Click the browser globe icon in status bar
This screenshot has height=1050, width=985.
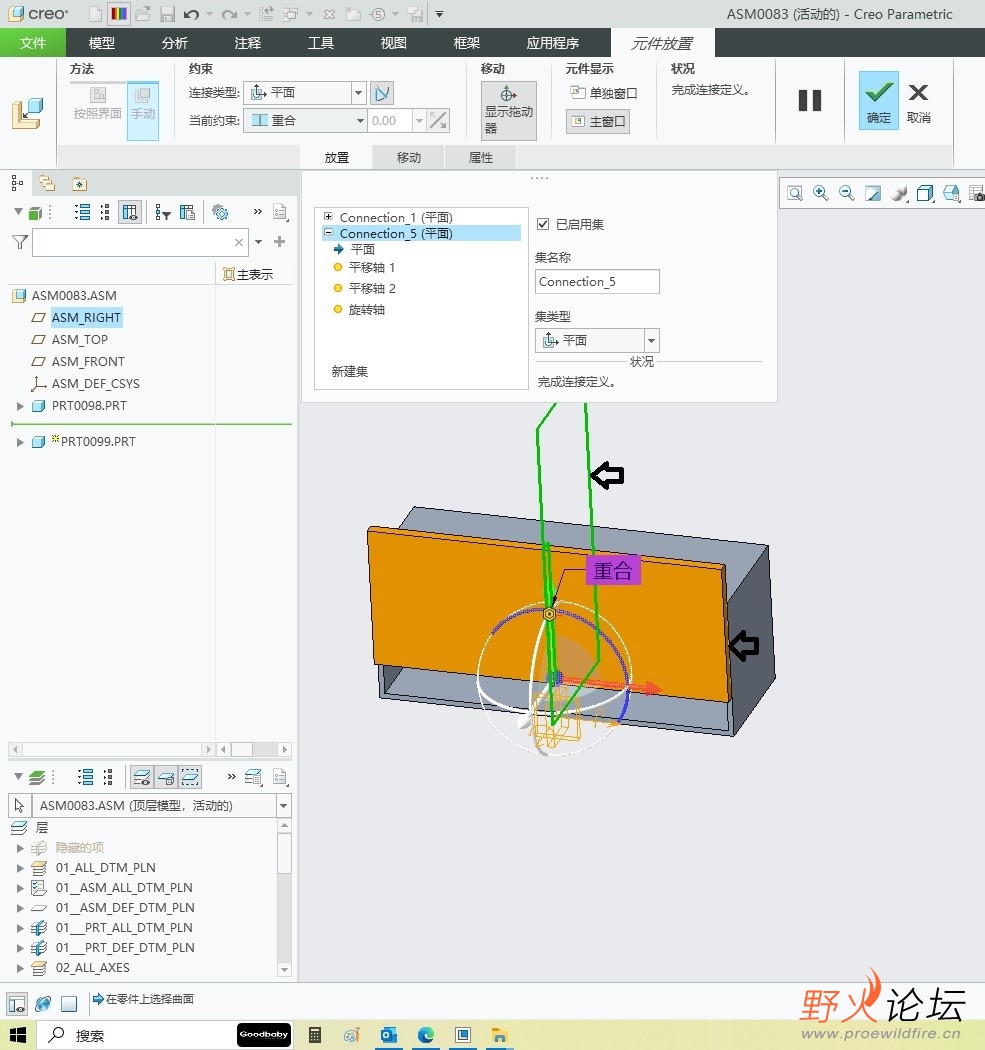coord(43,1004)
